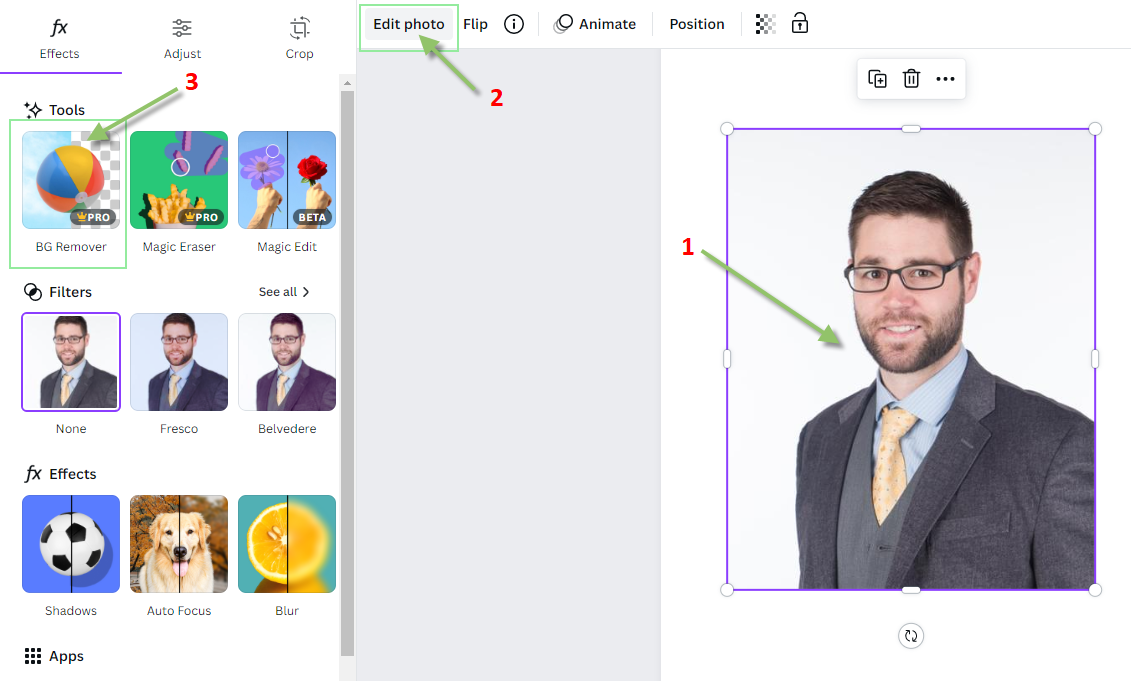Expand Filters with See all

(x=281, y=291)
